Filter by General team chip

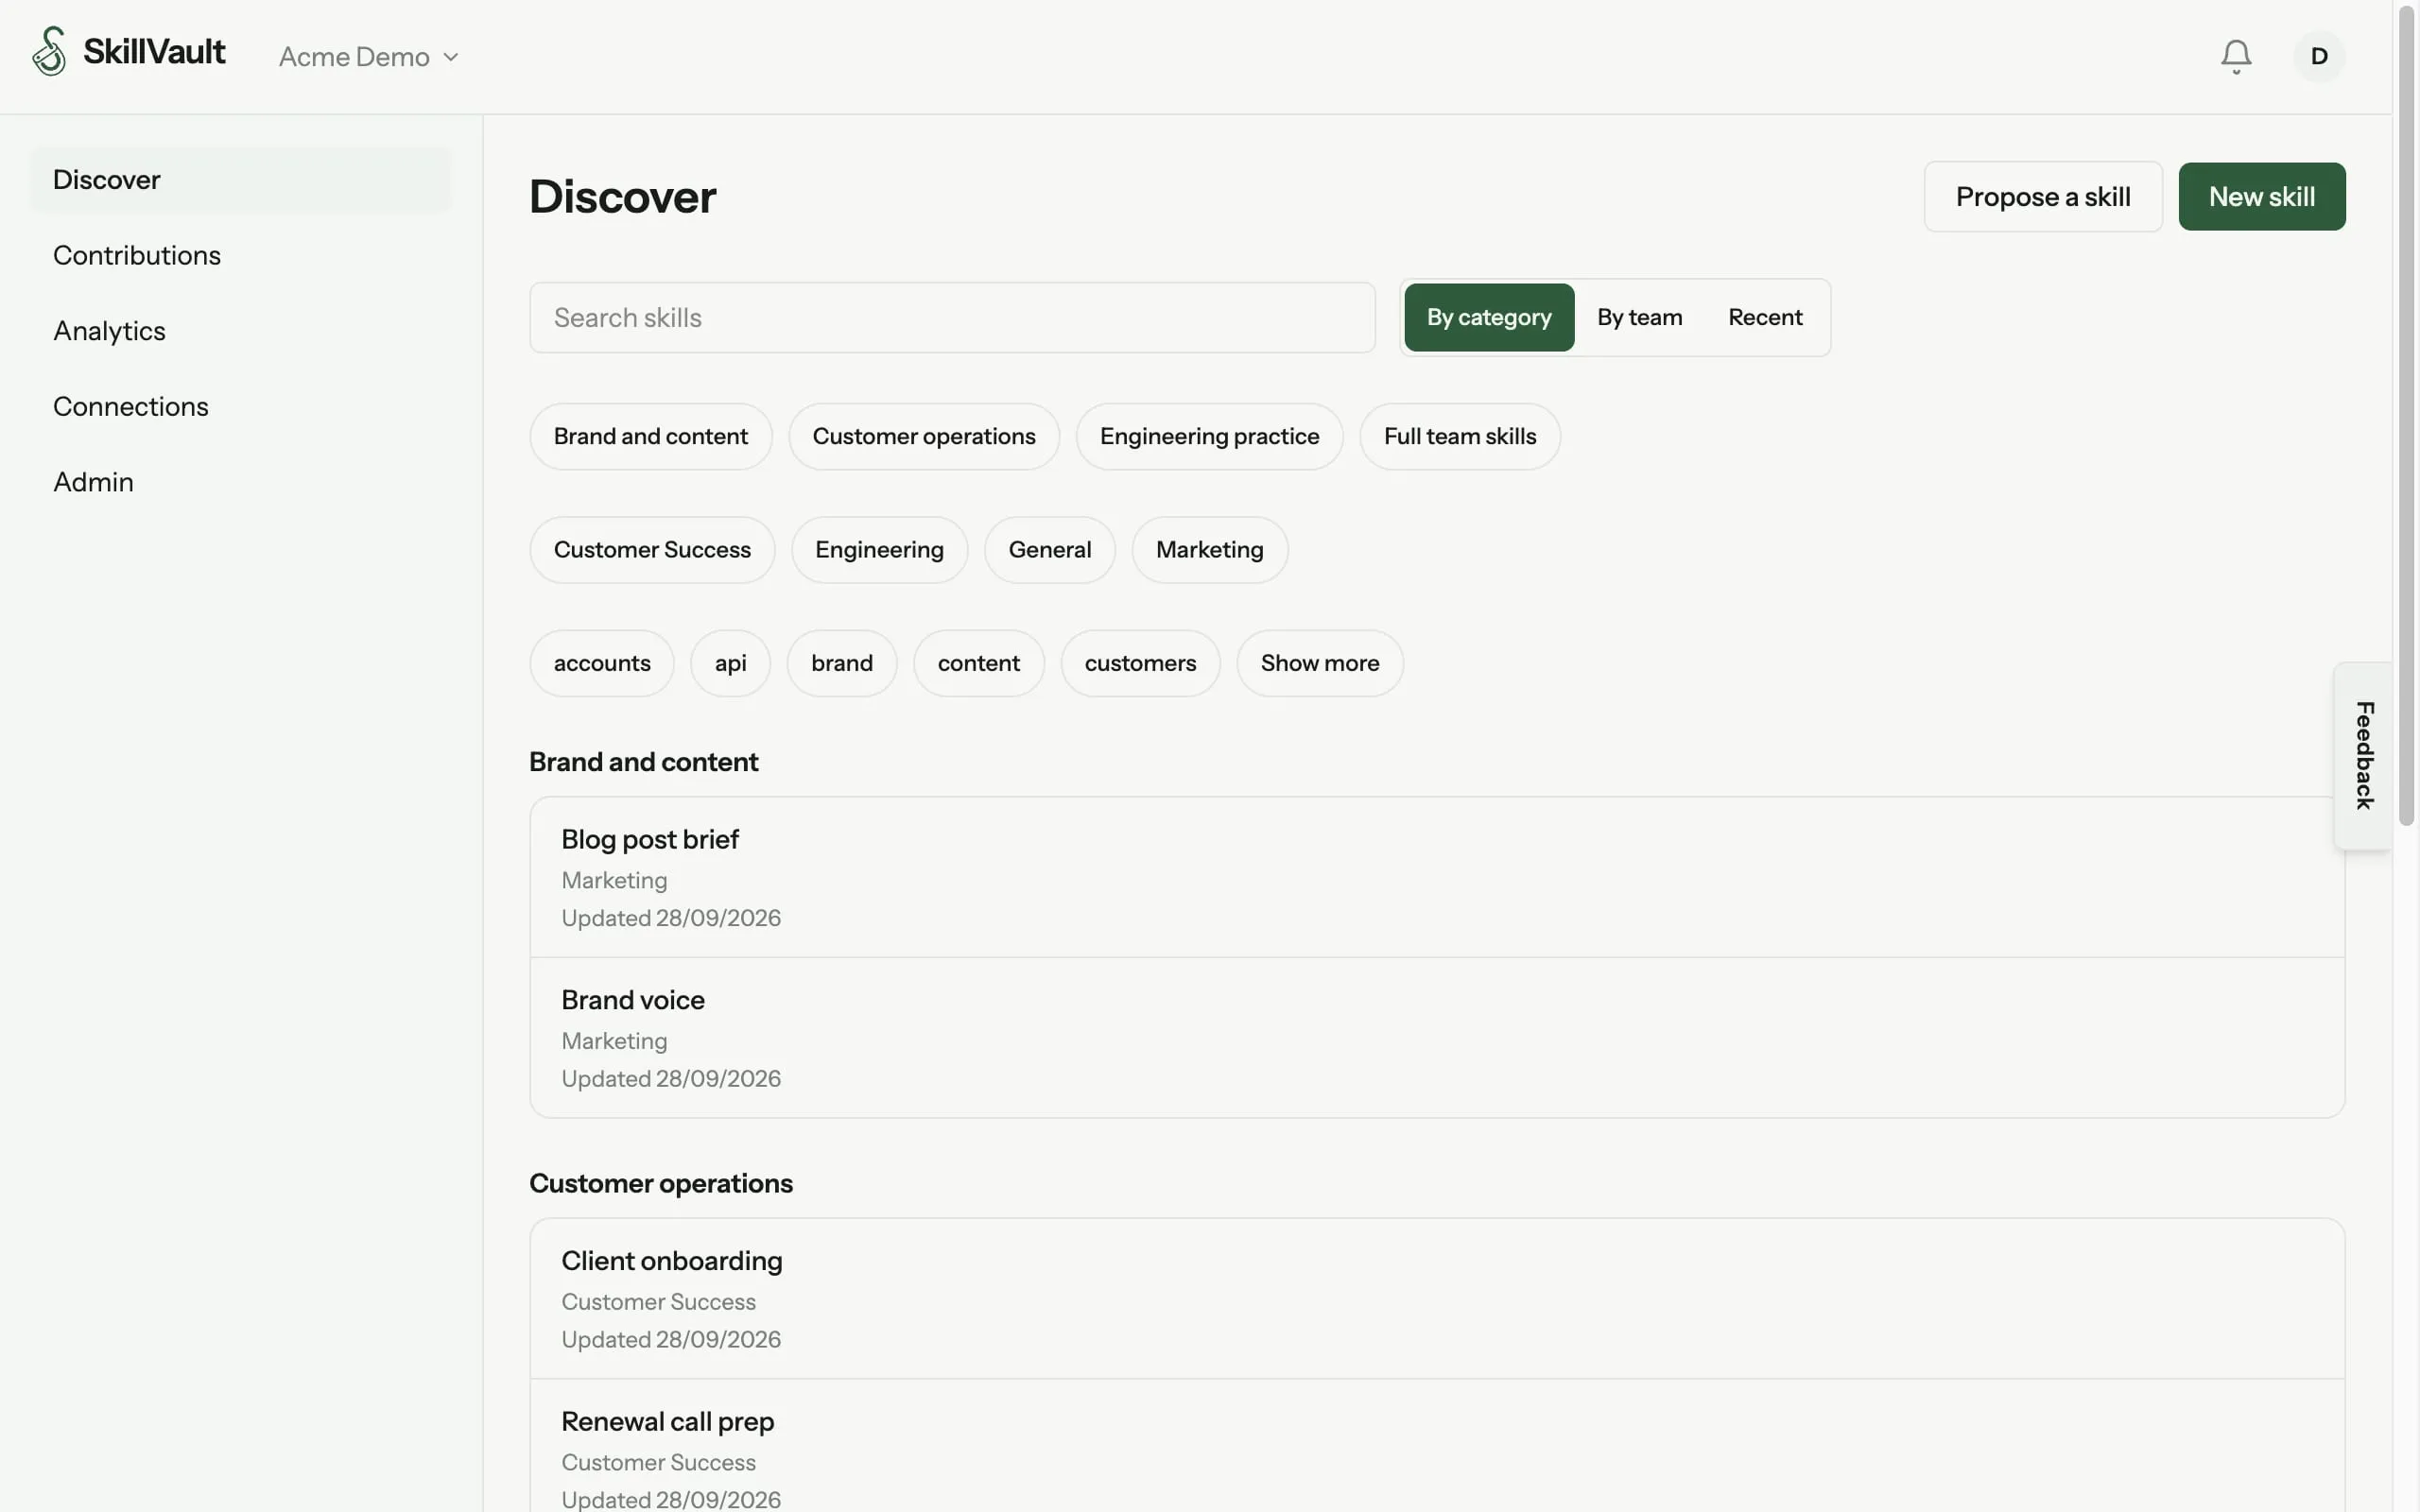[1049, 550]
